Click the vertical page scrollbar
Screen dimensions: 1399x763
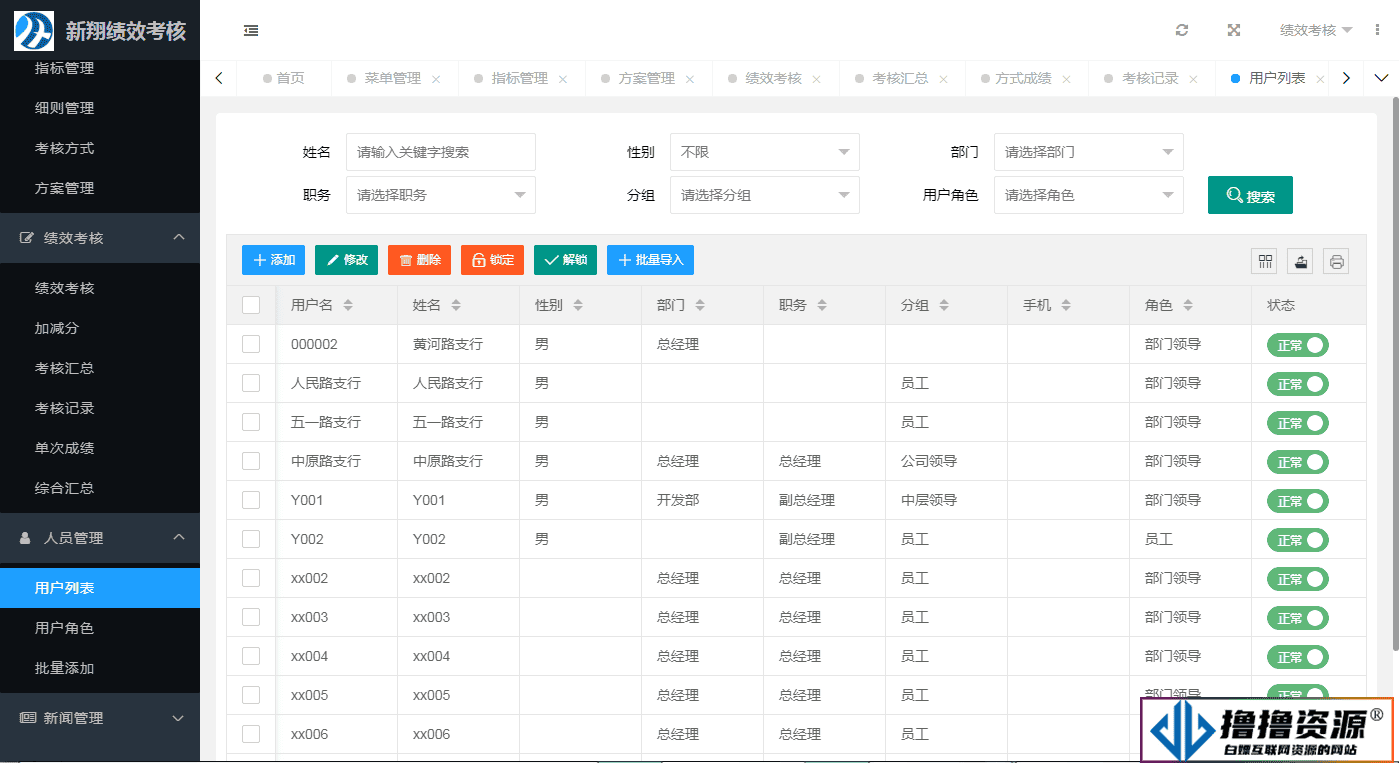1395,372
